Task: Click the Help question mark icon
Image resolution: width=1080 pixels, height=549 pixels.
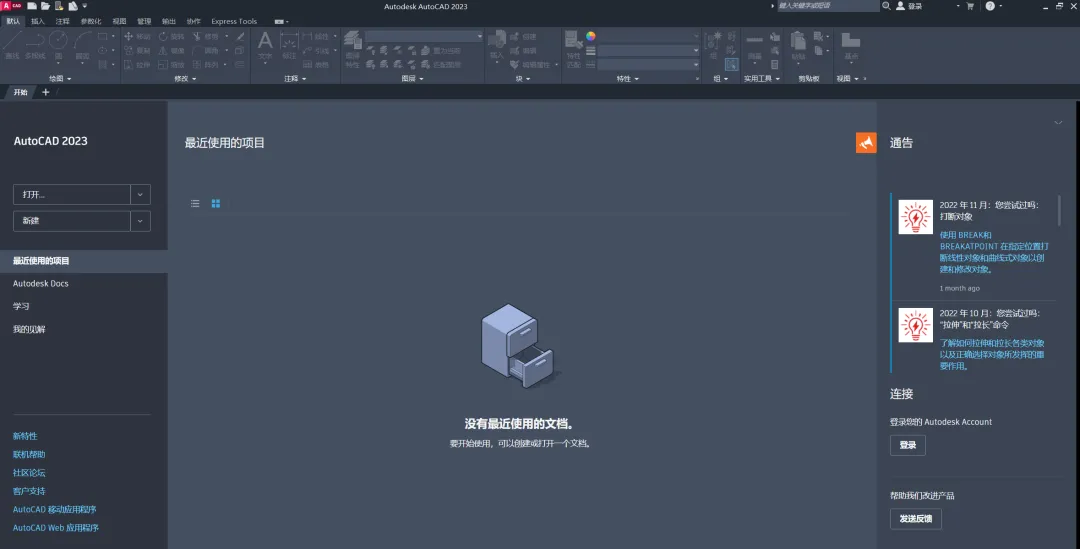Action: (x=990, y=6)
